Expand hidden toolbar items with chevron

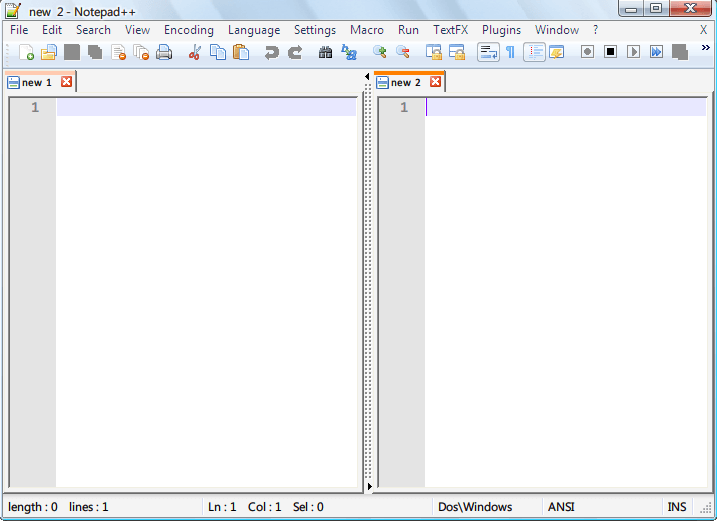click(x=705, y=48)
